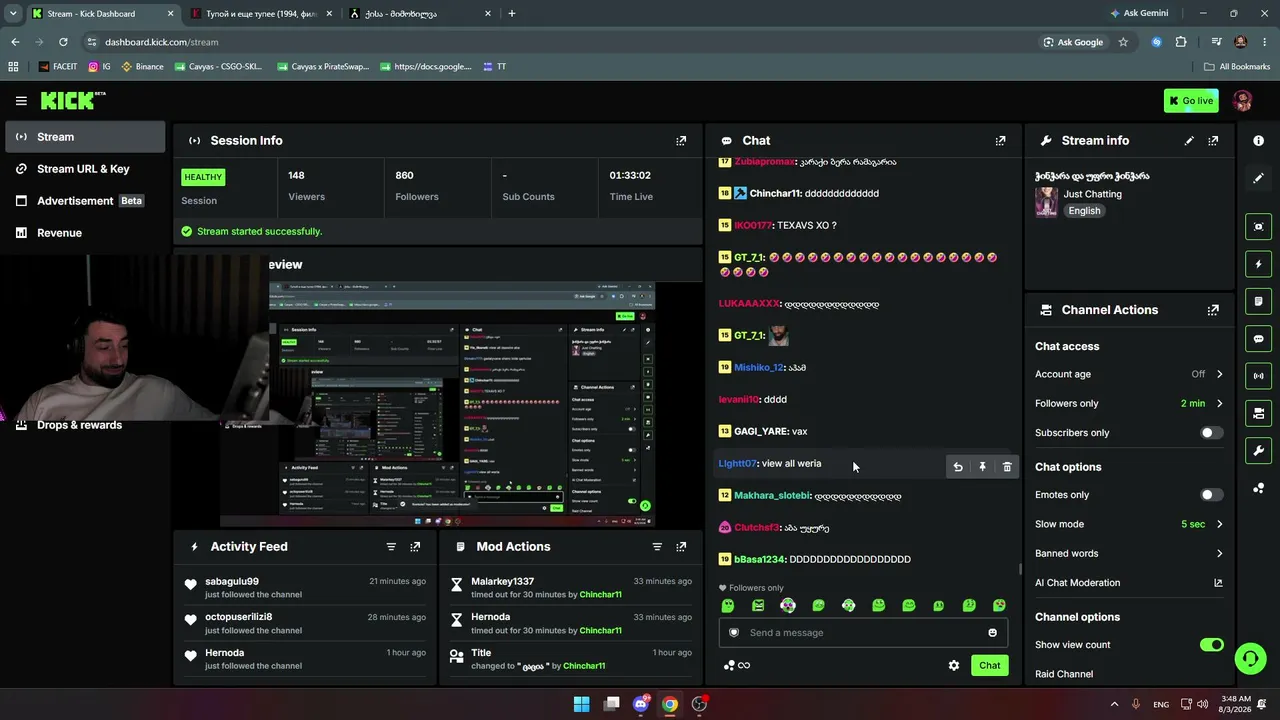
Task: Open Chinchar11's profile from chat
Action: point(775,194)
